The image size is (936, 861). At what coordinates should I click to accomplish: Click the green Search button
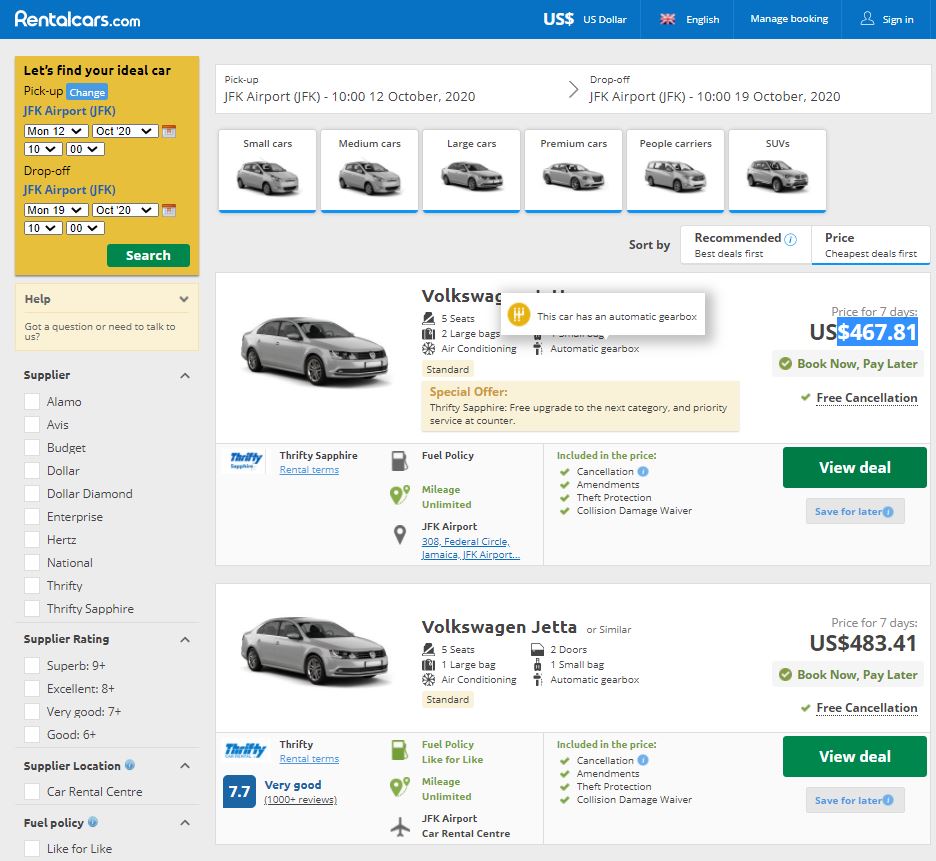(x=148, y=255)
